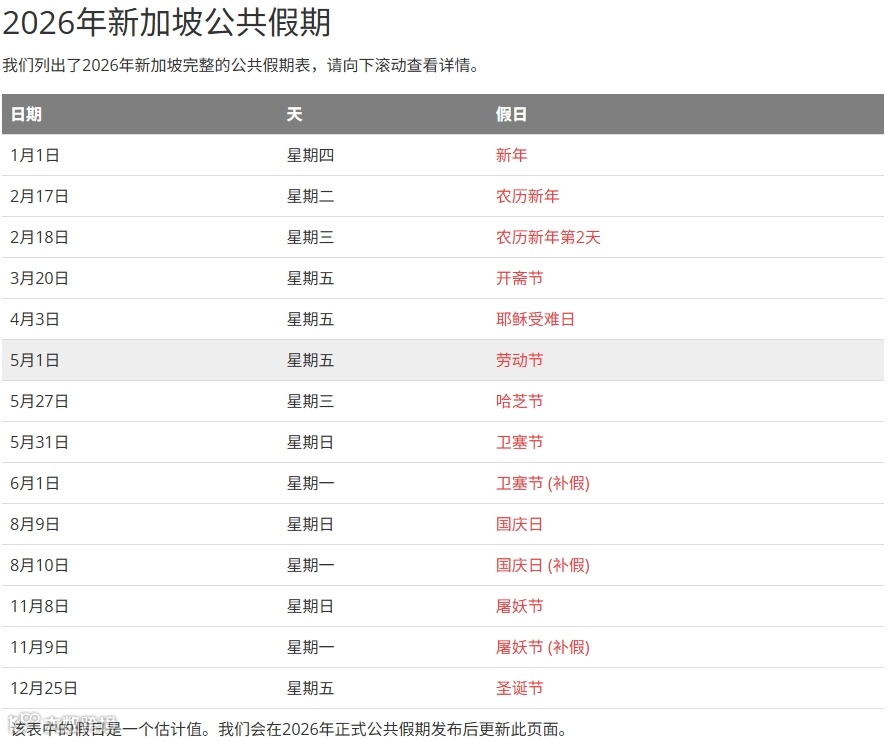This screenshot has width=892, height=741.
Task: Select the 日期 column header
Action: tap(26, 114)
